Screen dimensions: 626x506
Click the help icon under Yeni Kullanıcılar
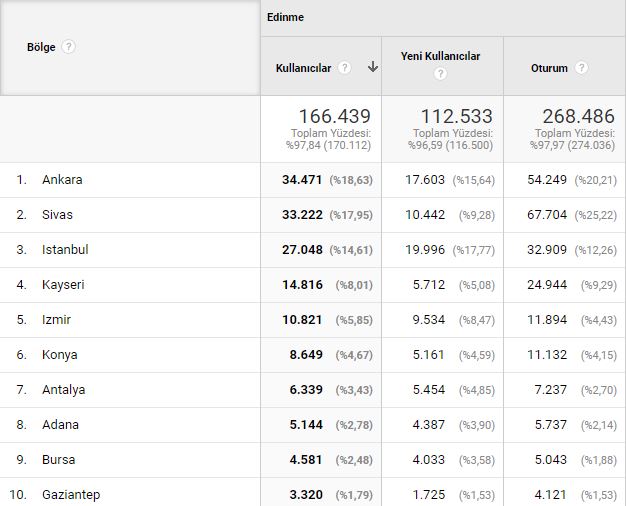click(x=440, y=74)
